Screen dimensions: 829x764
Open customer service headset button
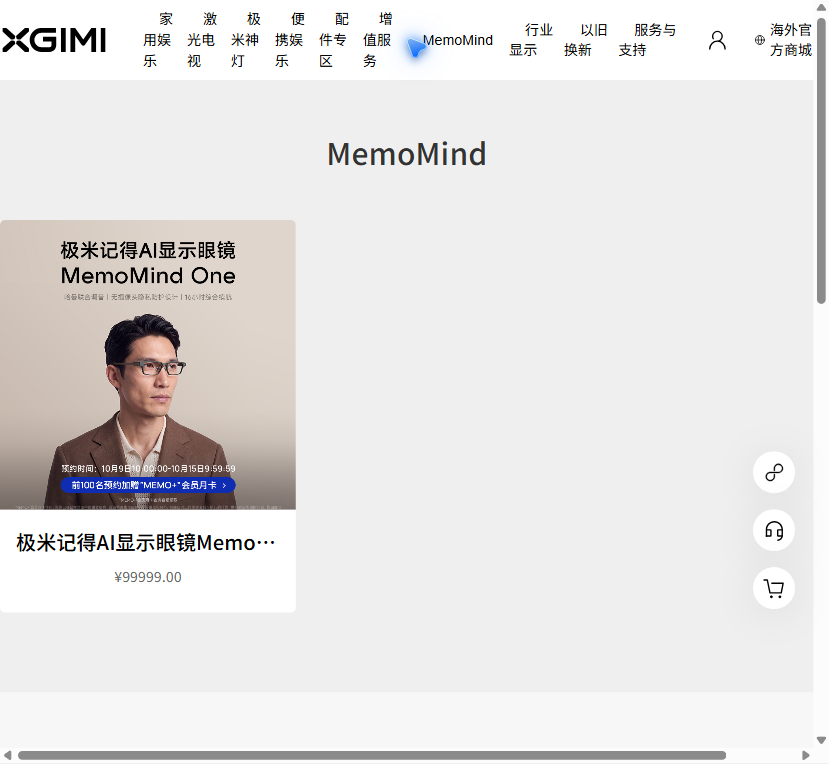(773, 530)
